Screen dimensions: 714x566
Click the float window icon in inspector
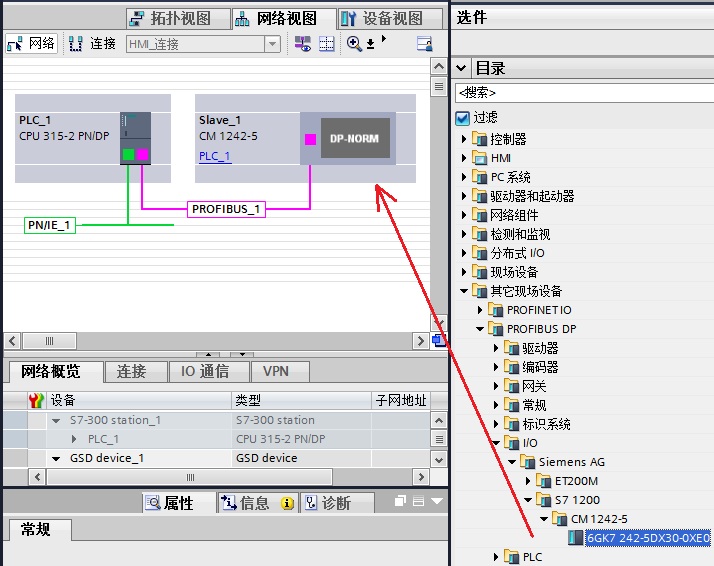click(x=400, y=501)
